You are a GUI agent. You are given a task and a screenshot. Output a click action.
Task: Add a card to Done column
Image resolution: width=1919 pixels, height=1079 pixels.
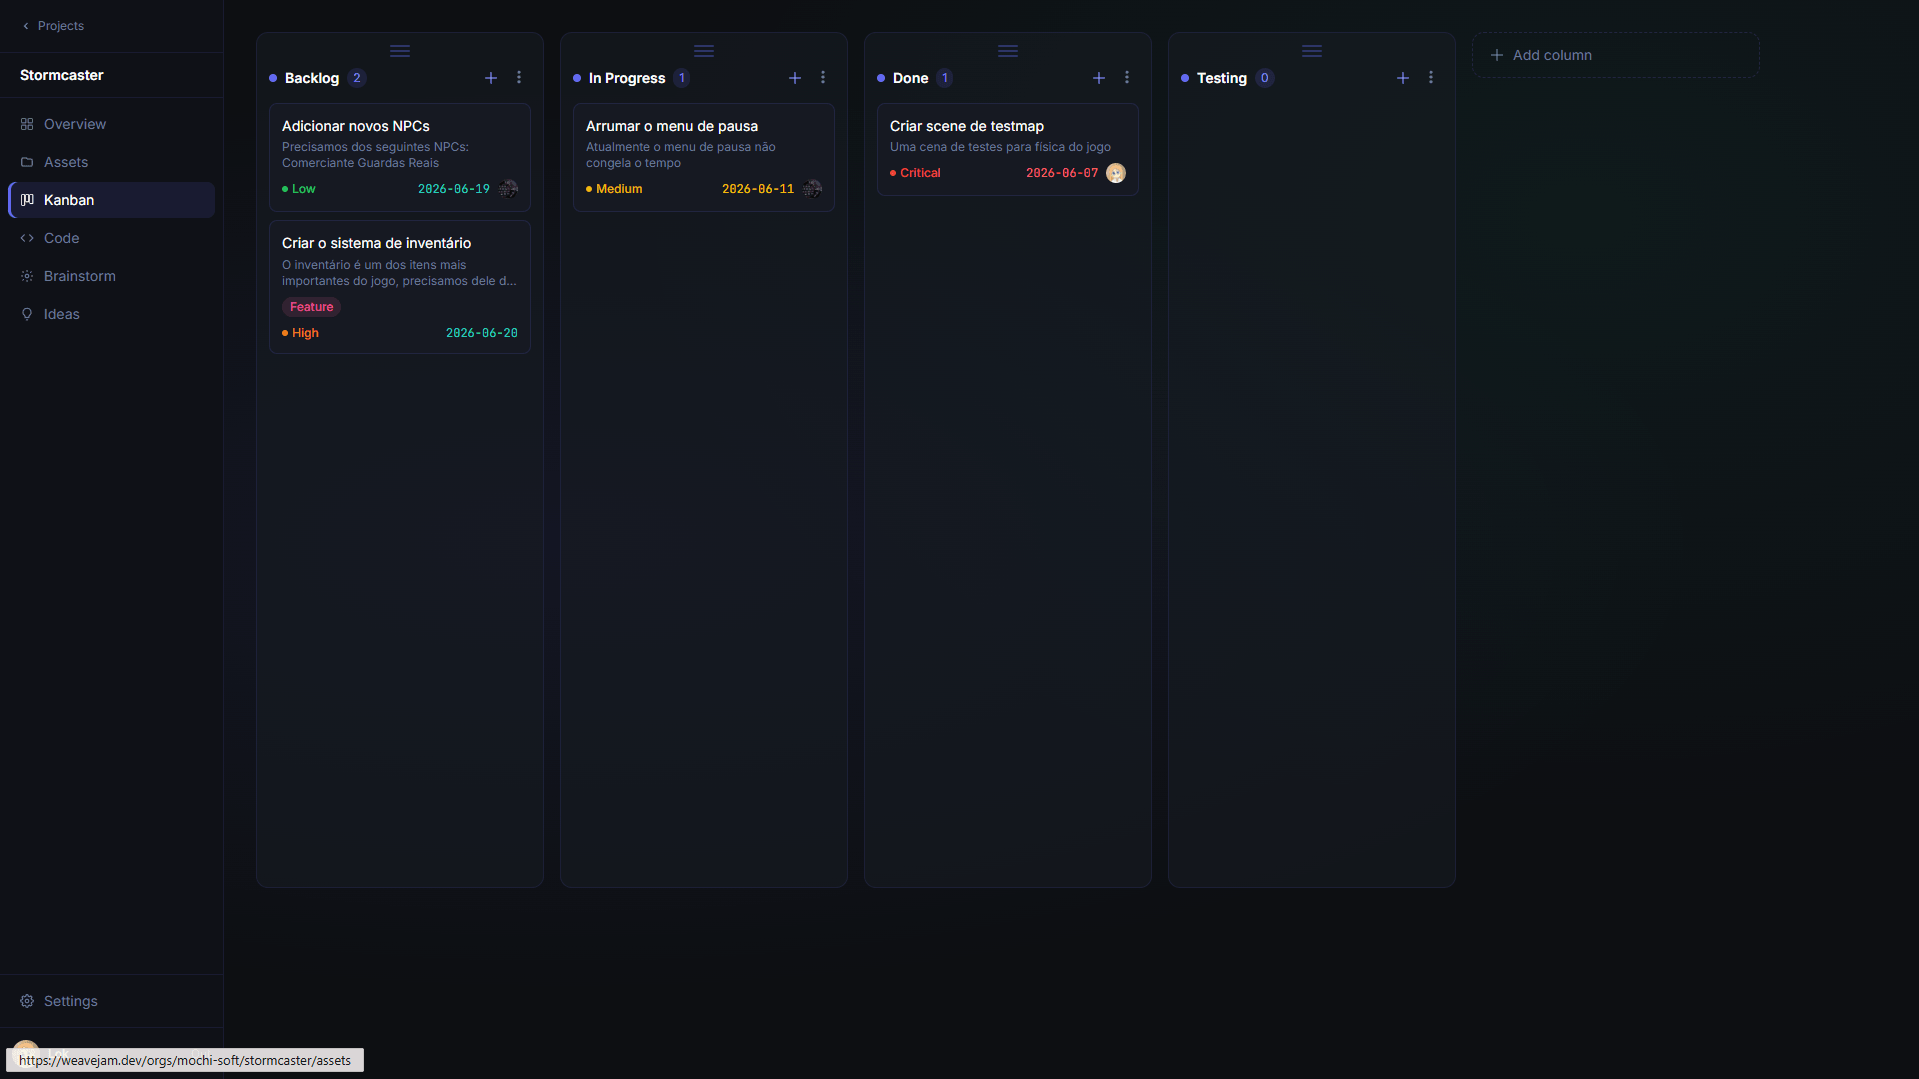tap(1099, 78)
